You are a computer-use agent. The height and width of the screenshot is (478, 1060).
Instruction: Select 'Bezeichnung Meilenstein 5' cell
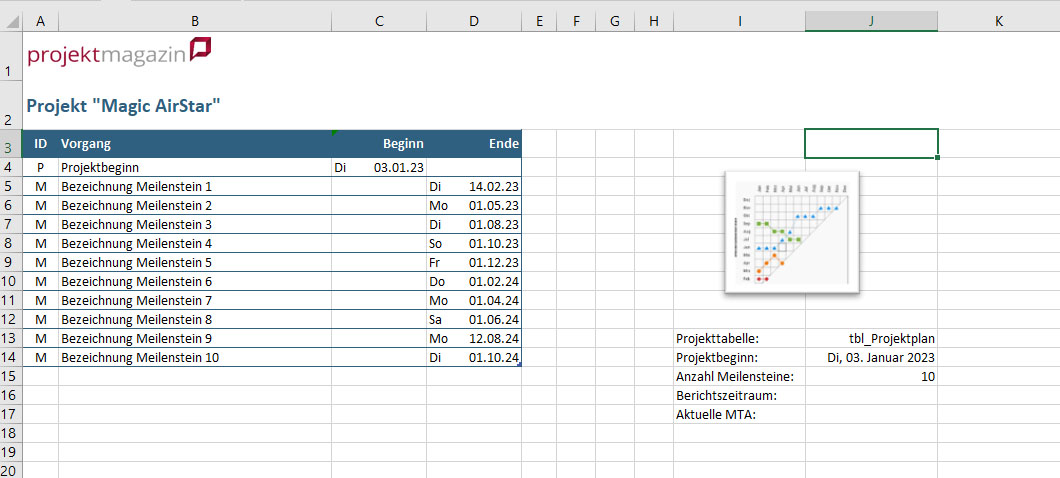(194, 262)
